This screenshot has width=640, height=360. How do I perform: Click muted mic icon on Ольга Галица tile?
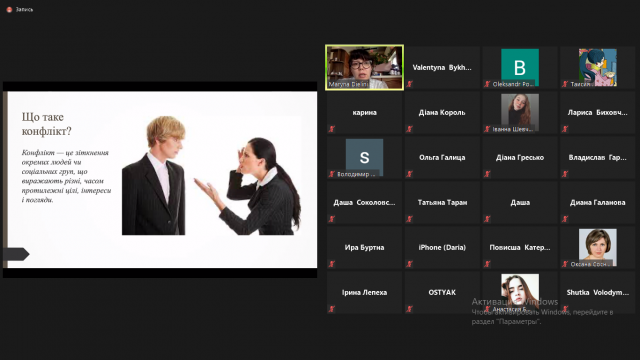click(x=409, y=174)
